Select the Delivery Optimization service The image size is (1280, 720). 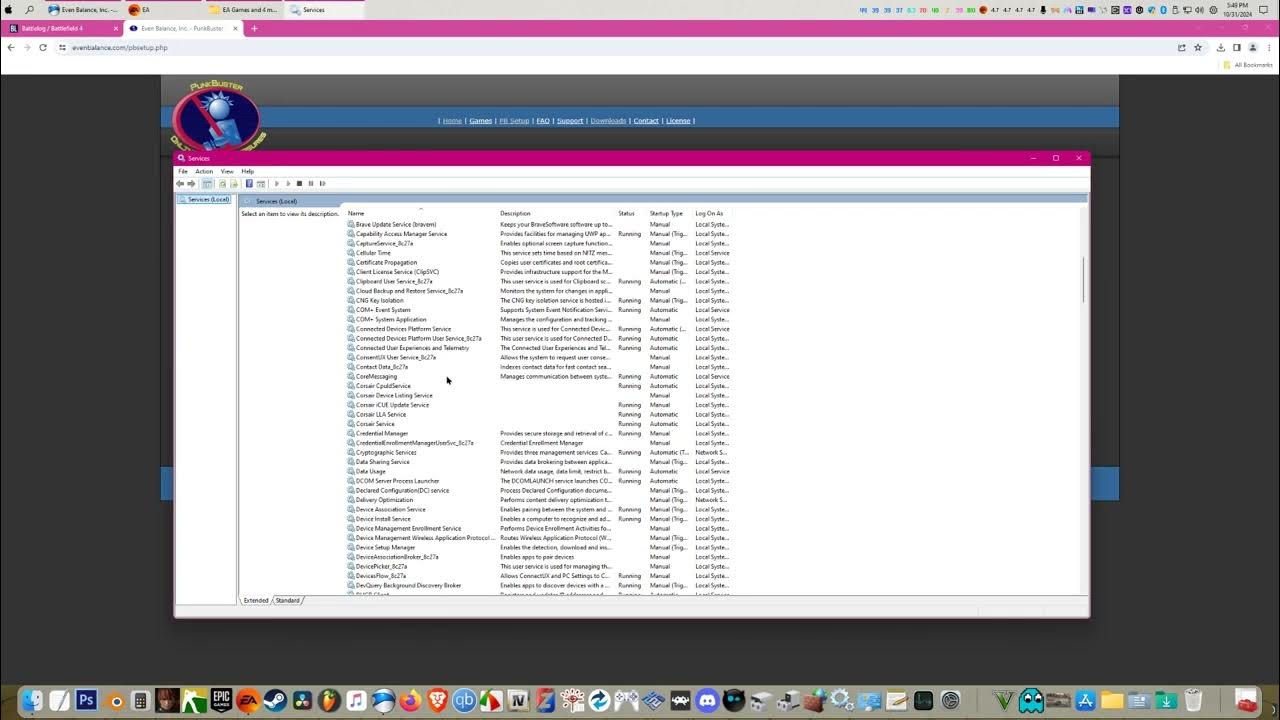[540, 500]
